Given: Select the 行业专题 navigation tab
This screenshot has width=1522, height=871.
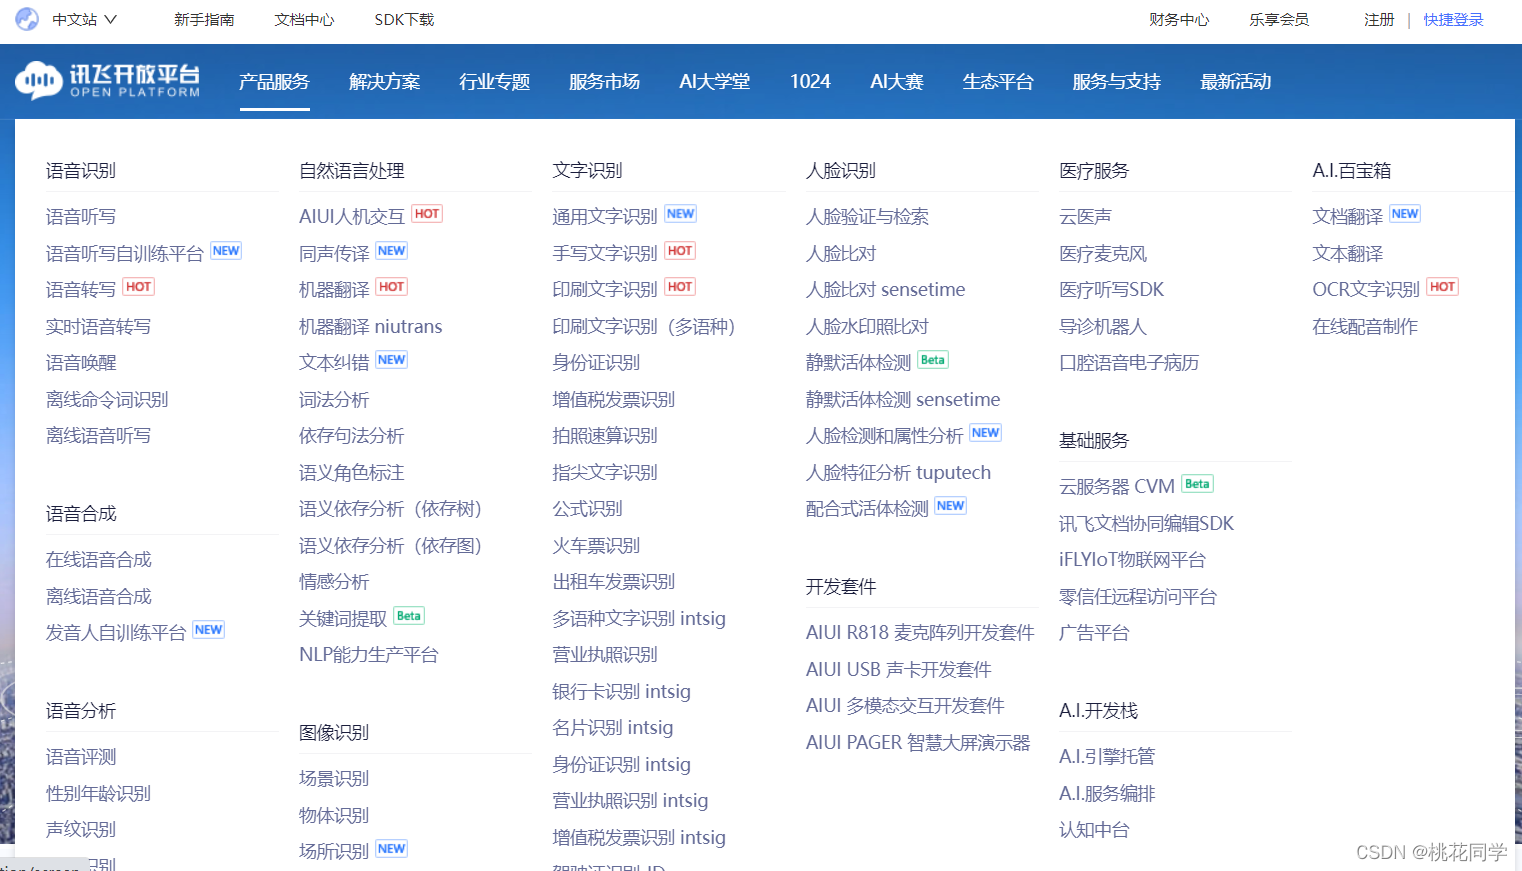Looking at the screenshot, I should [x=494, y=82].
